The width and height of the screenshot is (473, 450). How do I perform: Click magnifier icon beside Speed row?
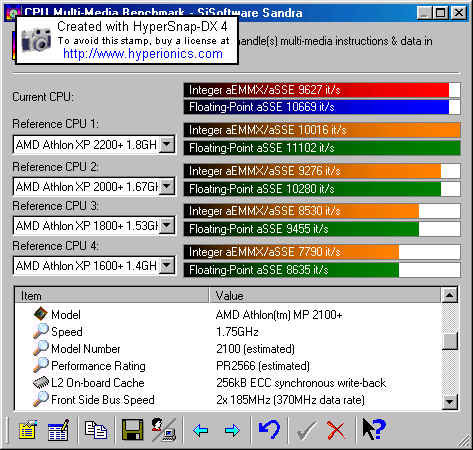[41, 331]
